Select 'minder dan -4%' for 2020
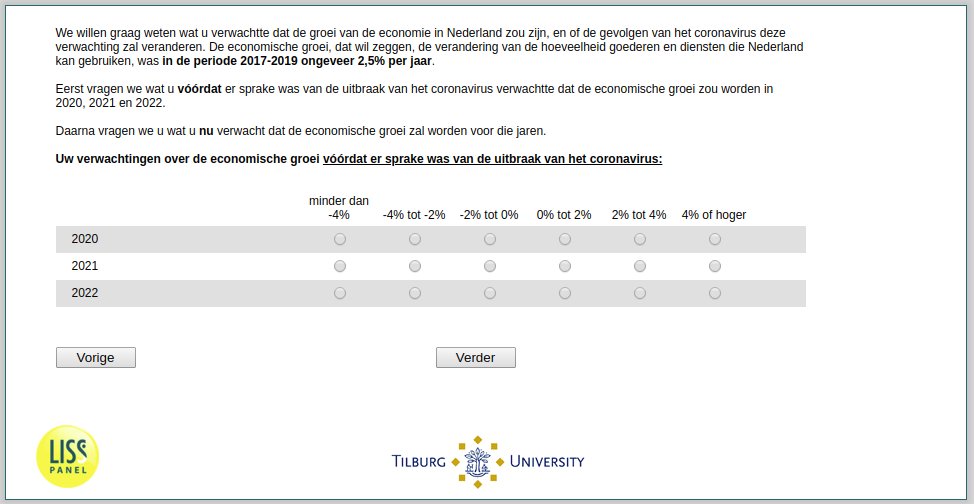The height and width of the screenshot is (504, 974). pos(340,239)
